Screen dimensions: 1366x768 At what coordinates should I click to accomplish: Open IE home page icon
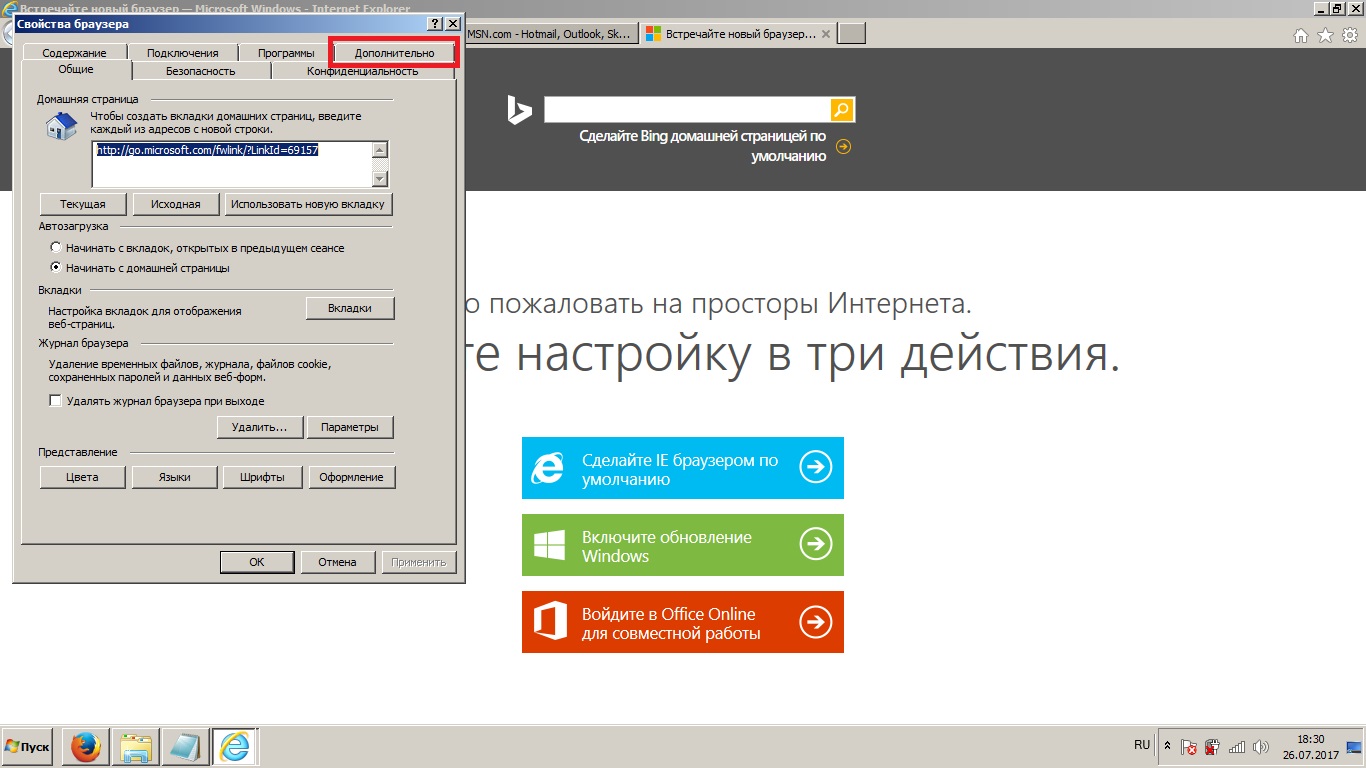point(1301,35)
